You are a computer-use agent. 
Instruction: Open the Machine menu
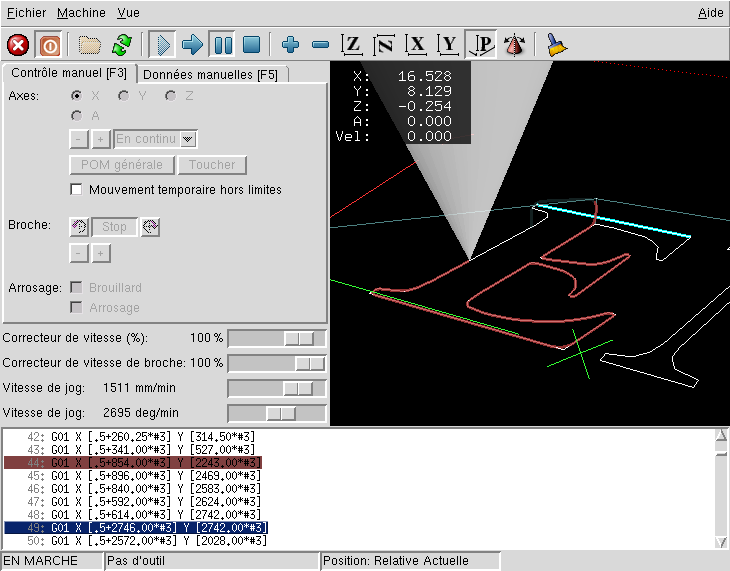coord(81,13)
